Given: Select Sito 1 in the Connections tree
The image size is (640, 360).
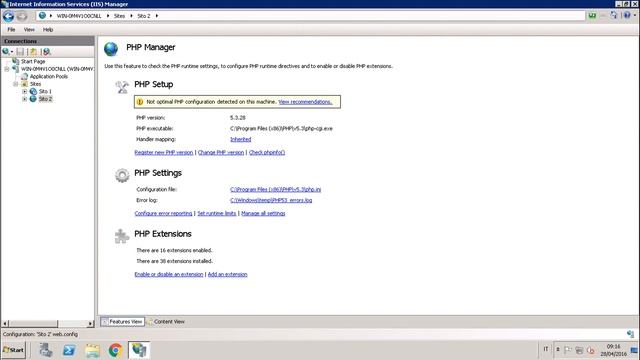Looking at the screenshot, I should click(45, 91).
